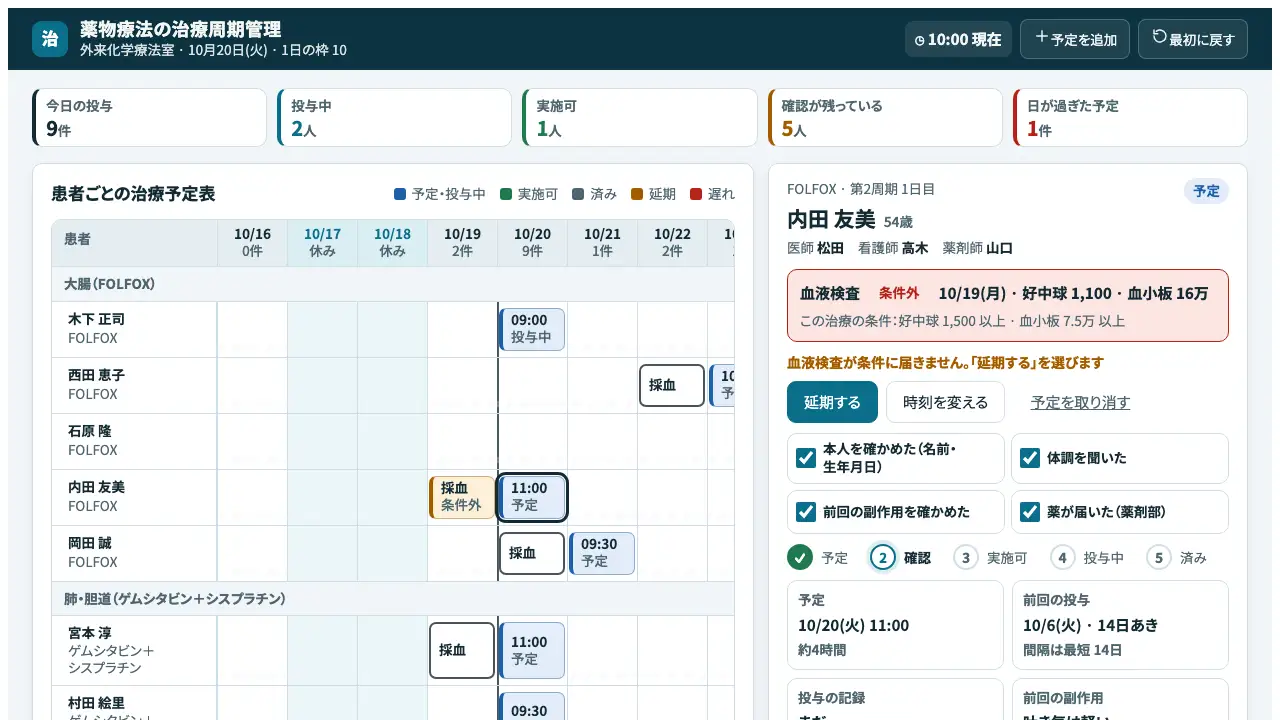Select the 石原 隆 patient row name
The width and height of the screenshot is (1280, 720).
(x=90, y=432)
